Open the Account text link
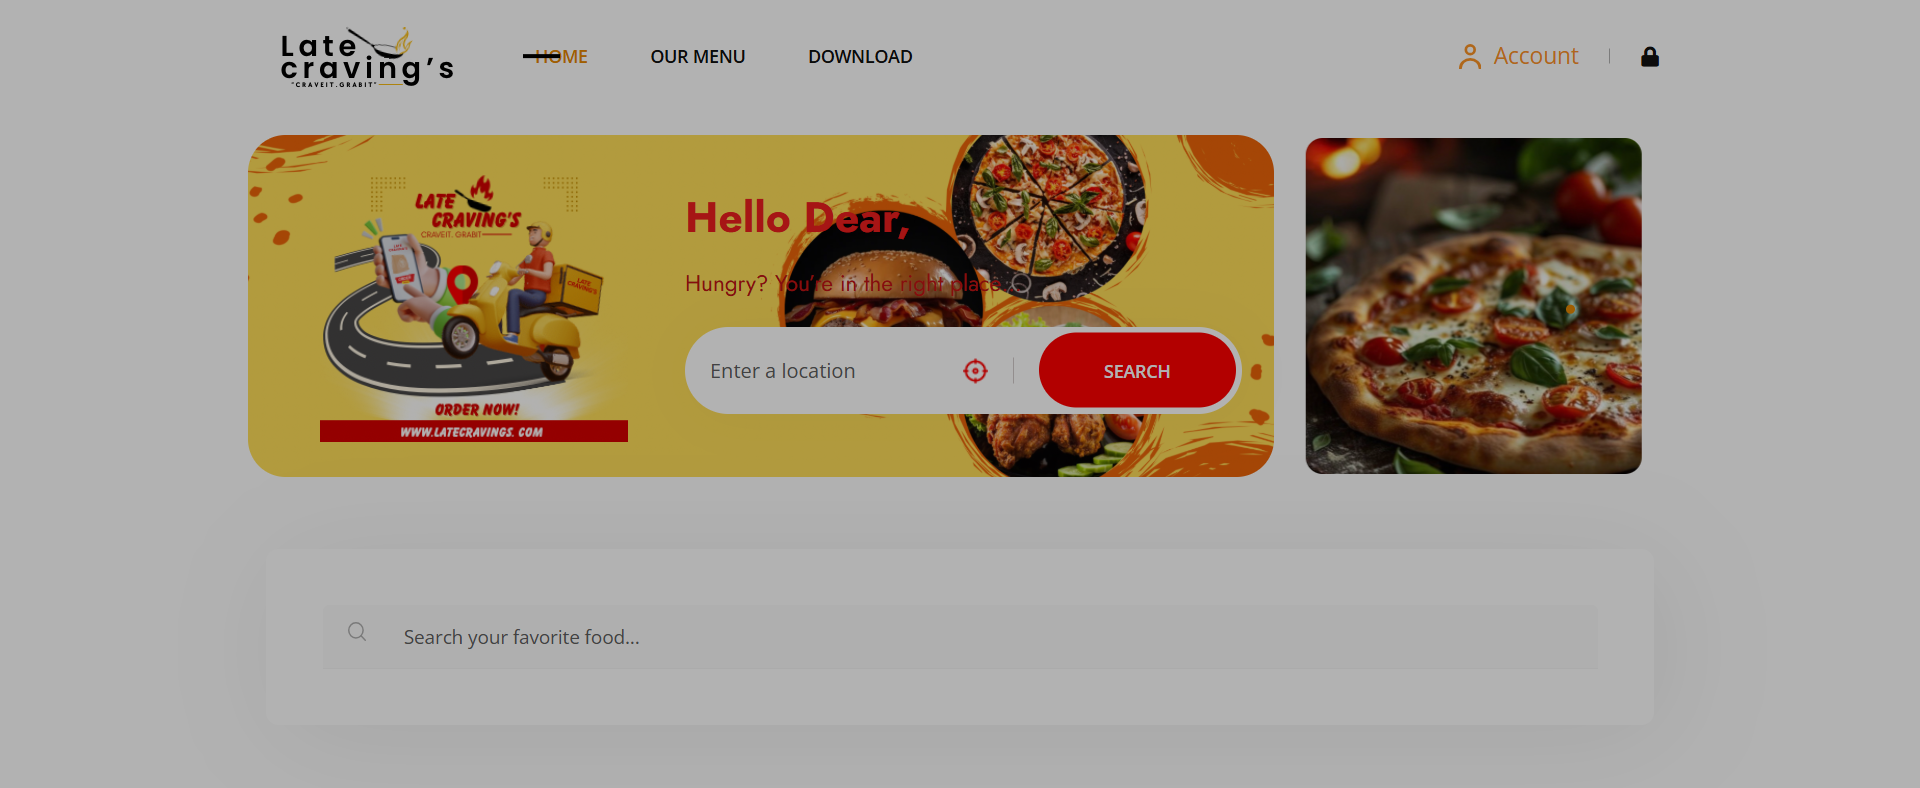The image size is (1920, 788). (1535, 57)
